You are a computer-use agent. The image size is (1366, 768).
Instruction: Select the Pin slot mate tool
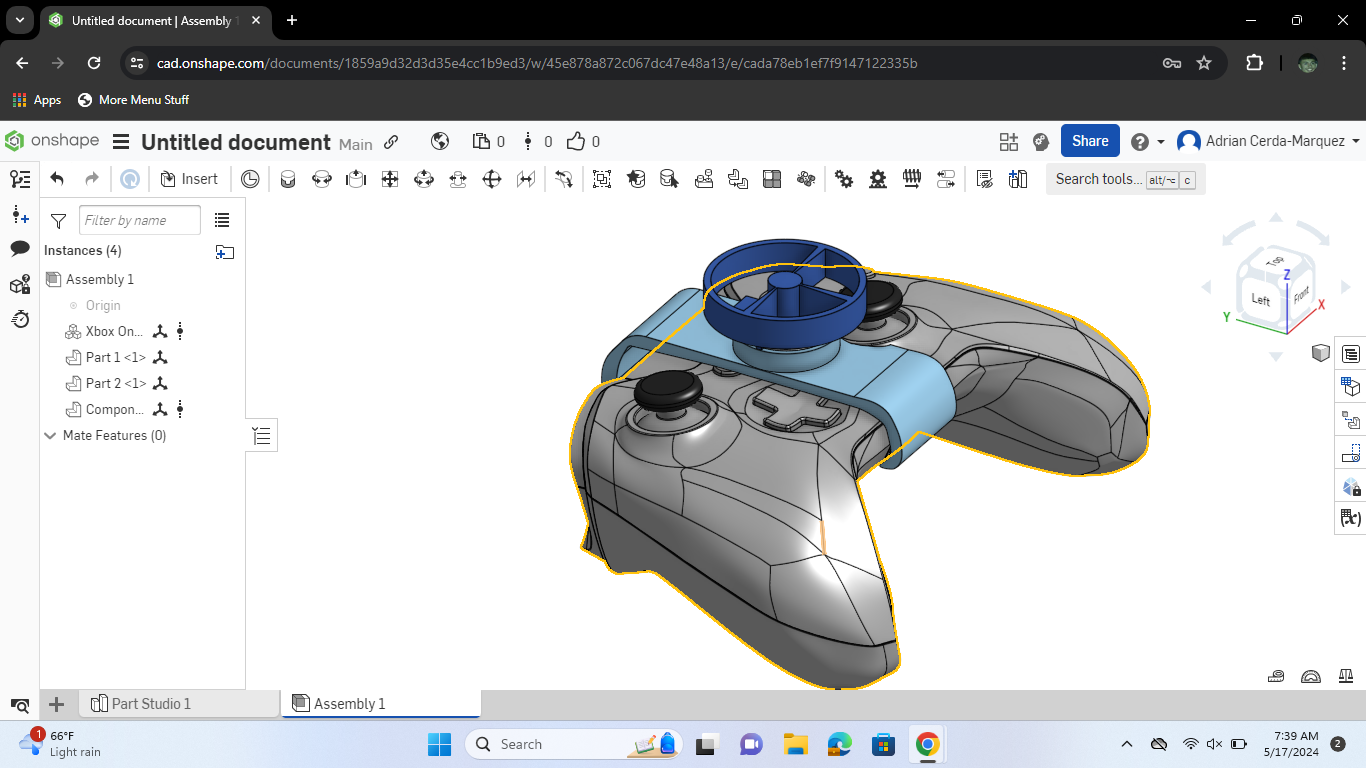[x=458, y=179]
